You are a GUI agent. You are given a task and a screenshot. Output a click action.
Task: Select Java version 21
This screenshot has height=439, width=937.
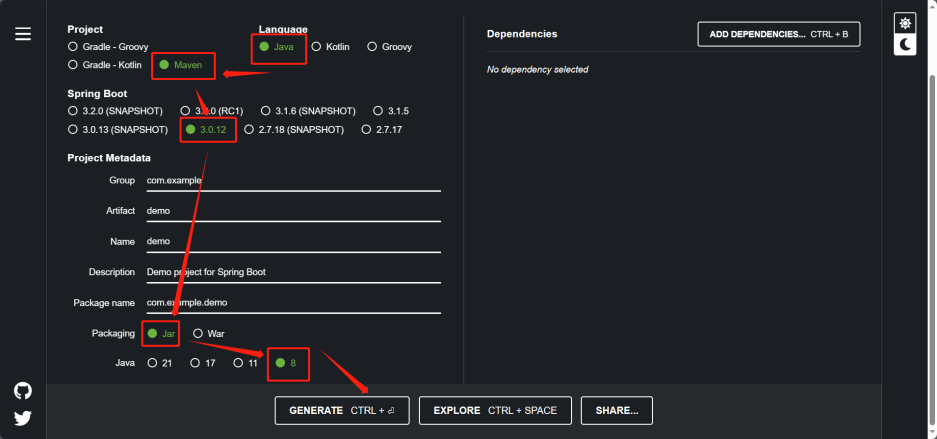coord(160,363)
